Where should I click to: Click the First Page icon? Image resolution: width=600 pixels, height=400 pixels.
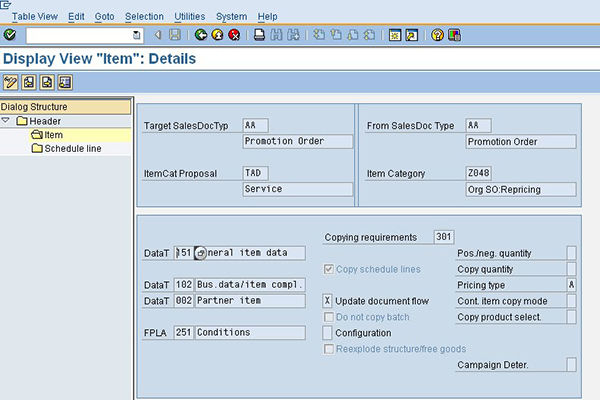coord(319,35)
